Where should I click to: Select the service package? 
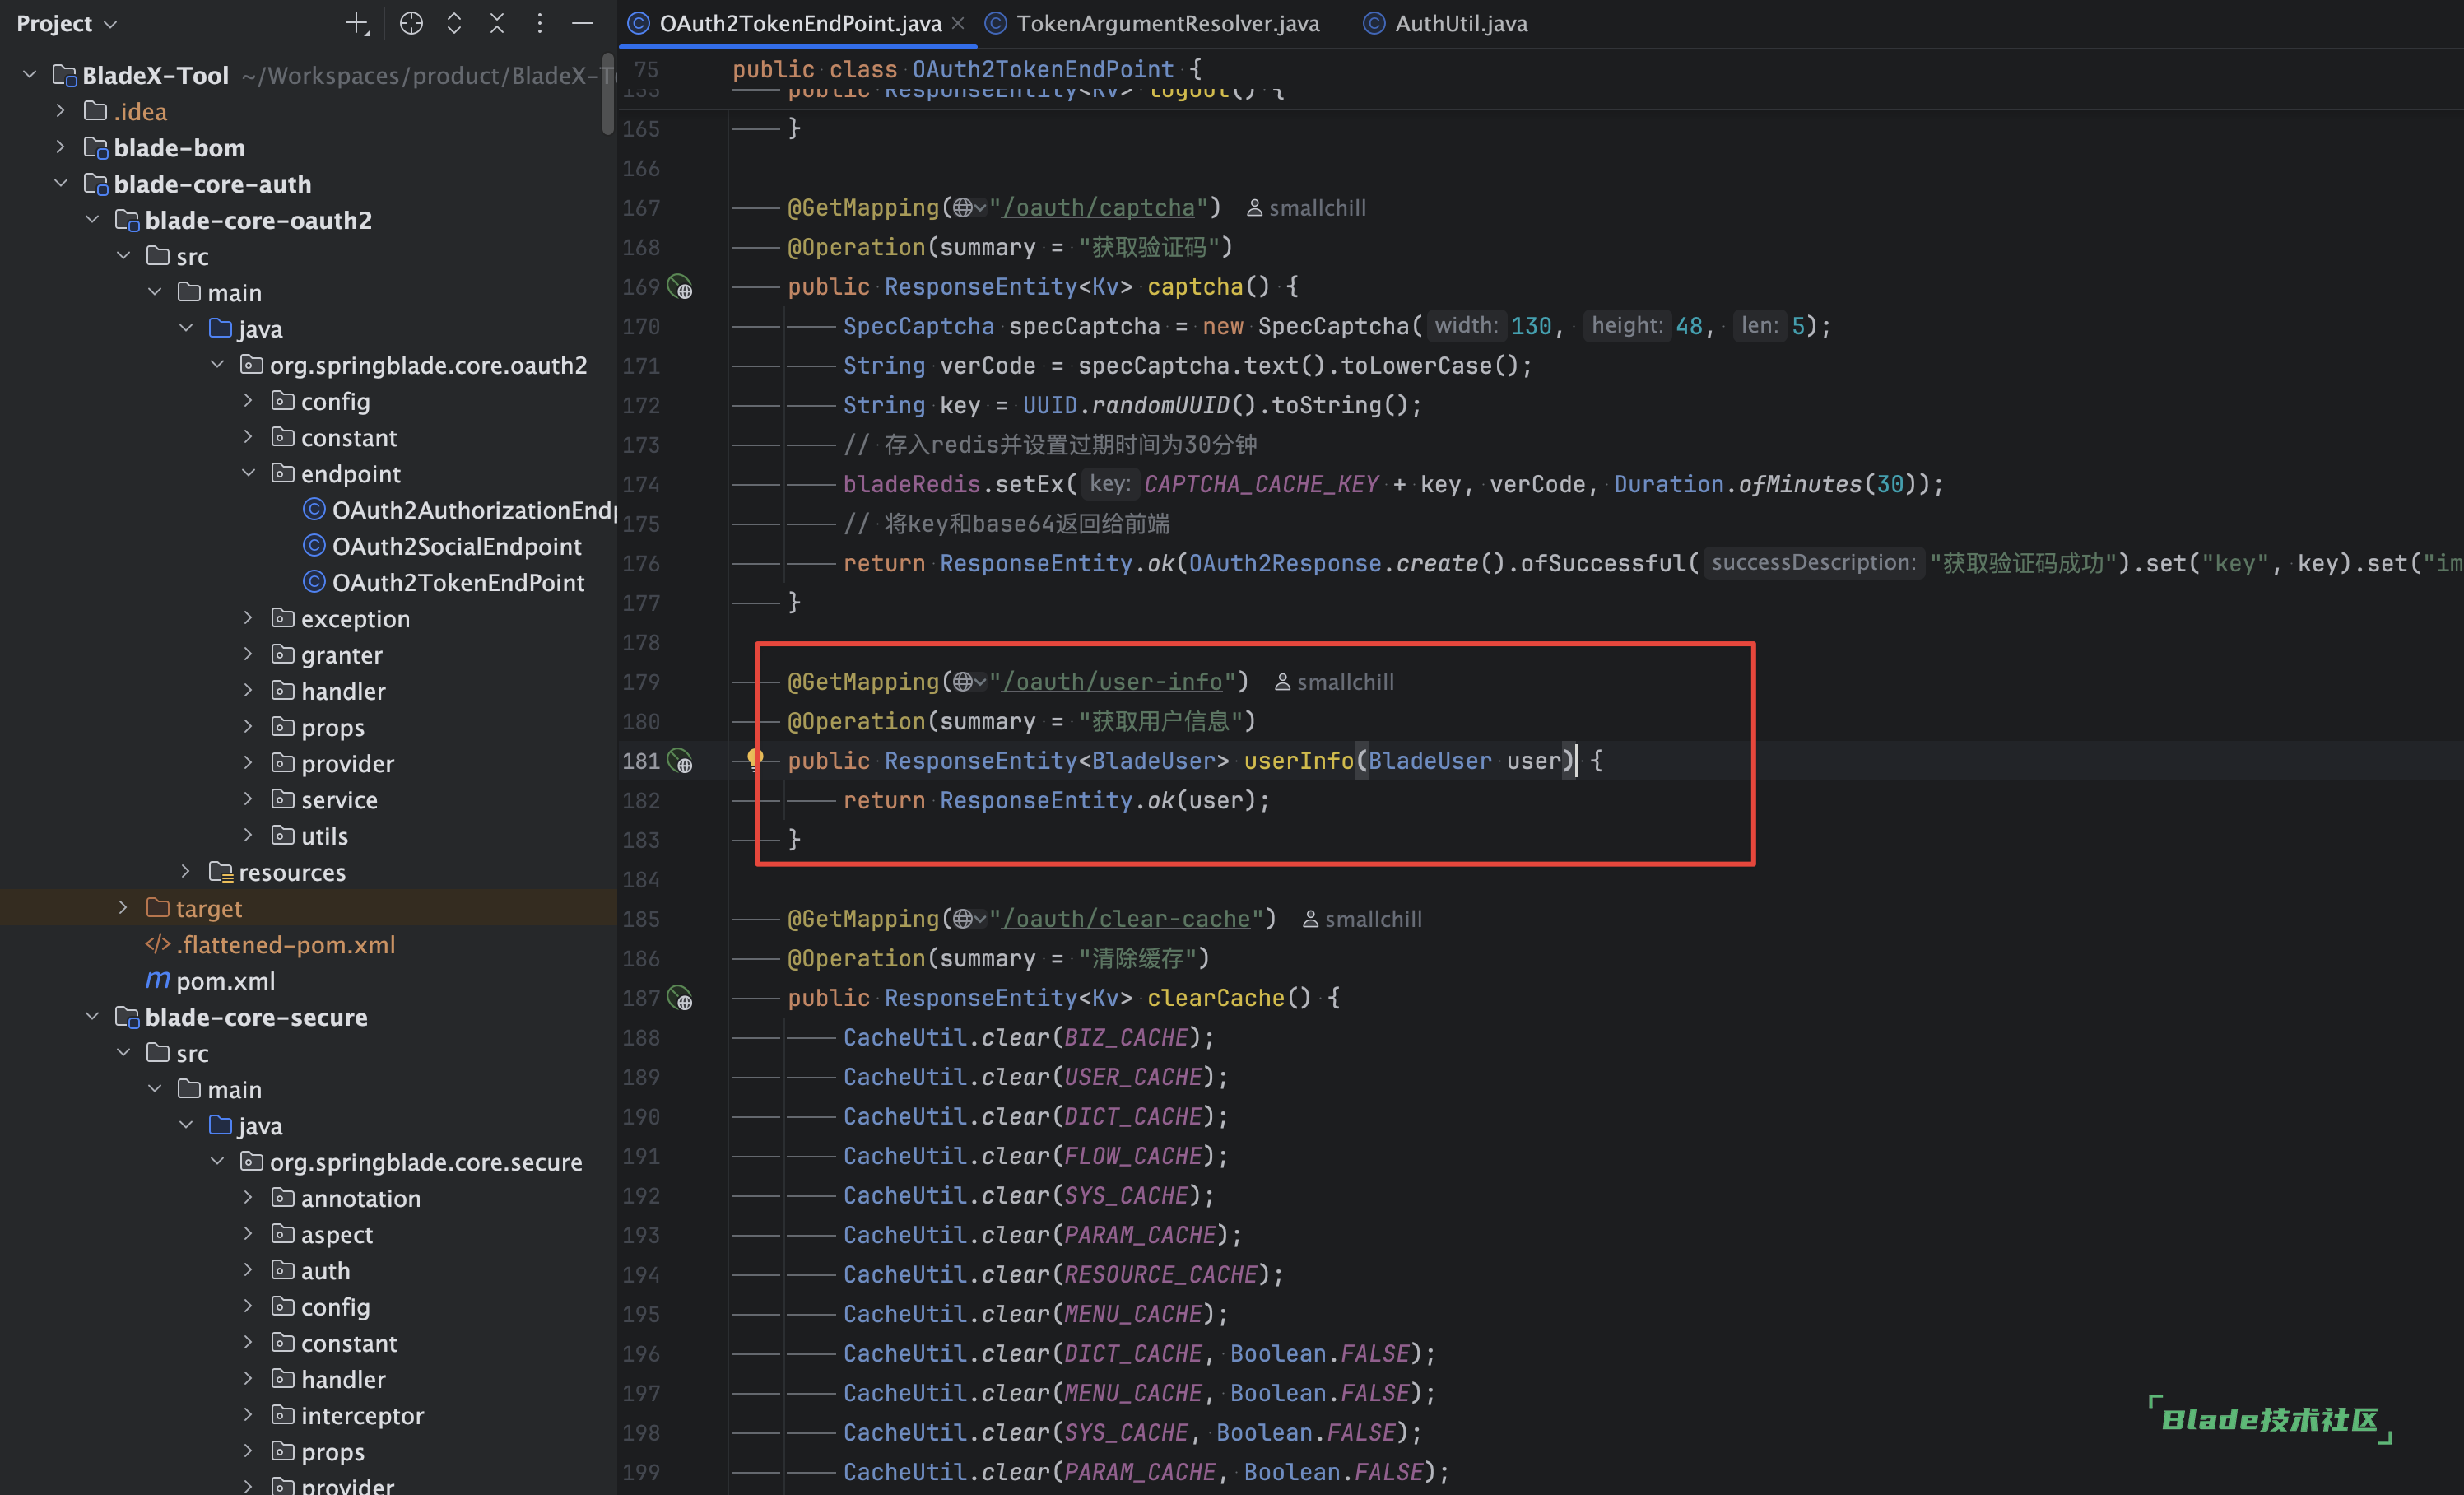coord(325,800)
